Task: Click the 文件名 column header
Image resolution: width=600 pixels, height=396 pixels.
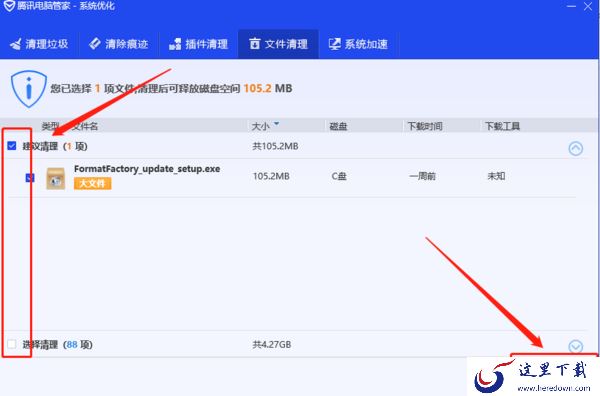Action: pyautogui.click(x=85, y=126)
